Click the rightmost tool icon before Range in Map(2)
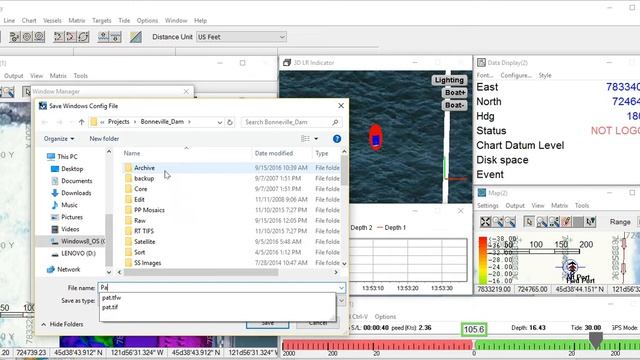640x360 pixels. (x=591, y=222)
